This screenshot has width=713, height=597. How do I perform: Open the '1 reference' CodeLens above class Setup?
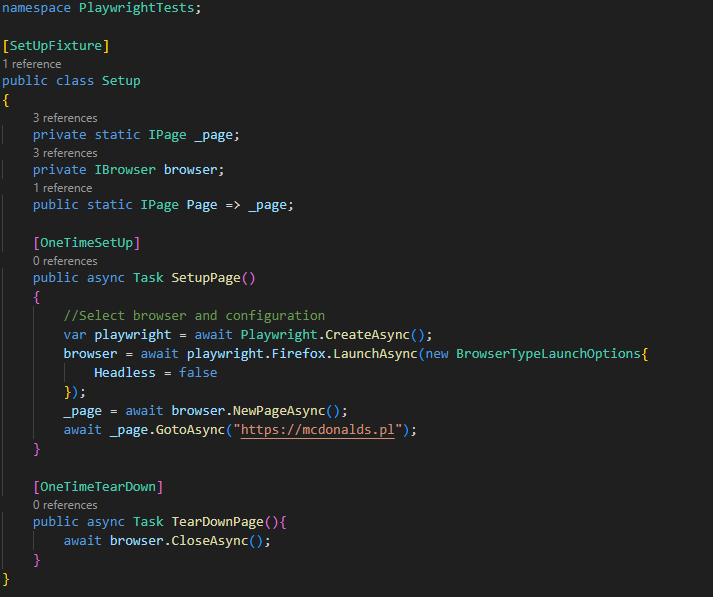(x=32, y=64)
